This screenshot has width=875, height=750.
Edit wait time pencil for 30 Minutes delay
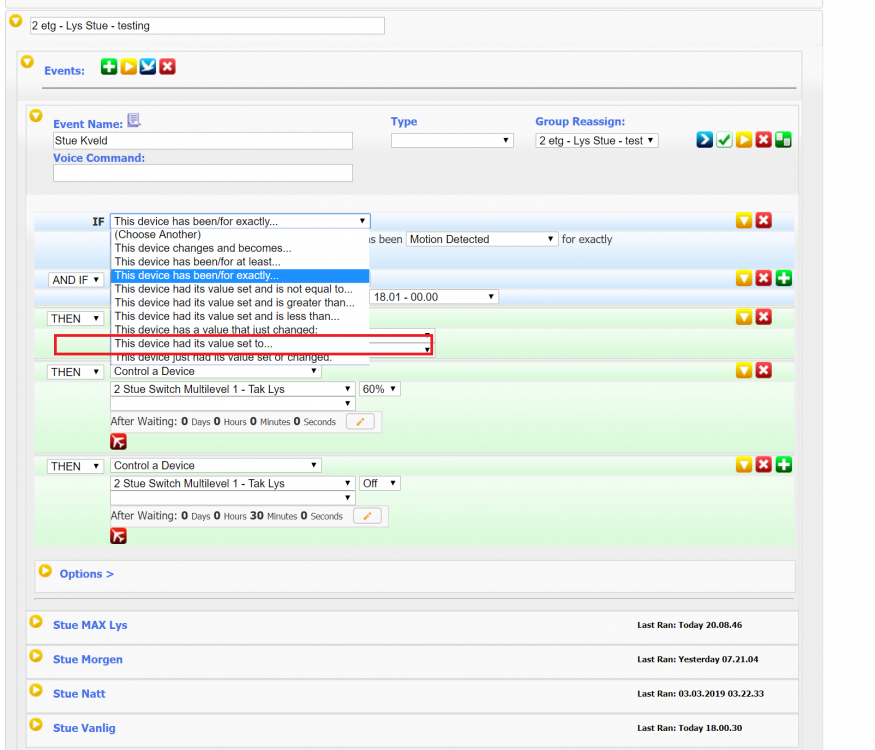click(x=367, y=516)
